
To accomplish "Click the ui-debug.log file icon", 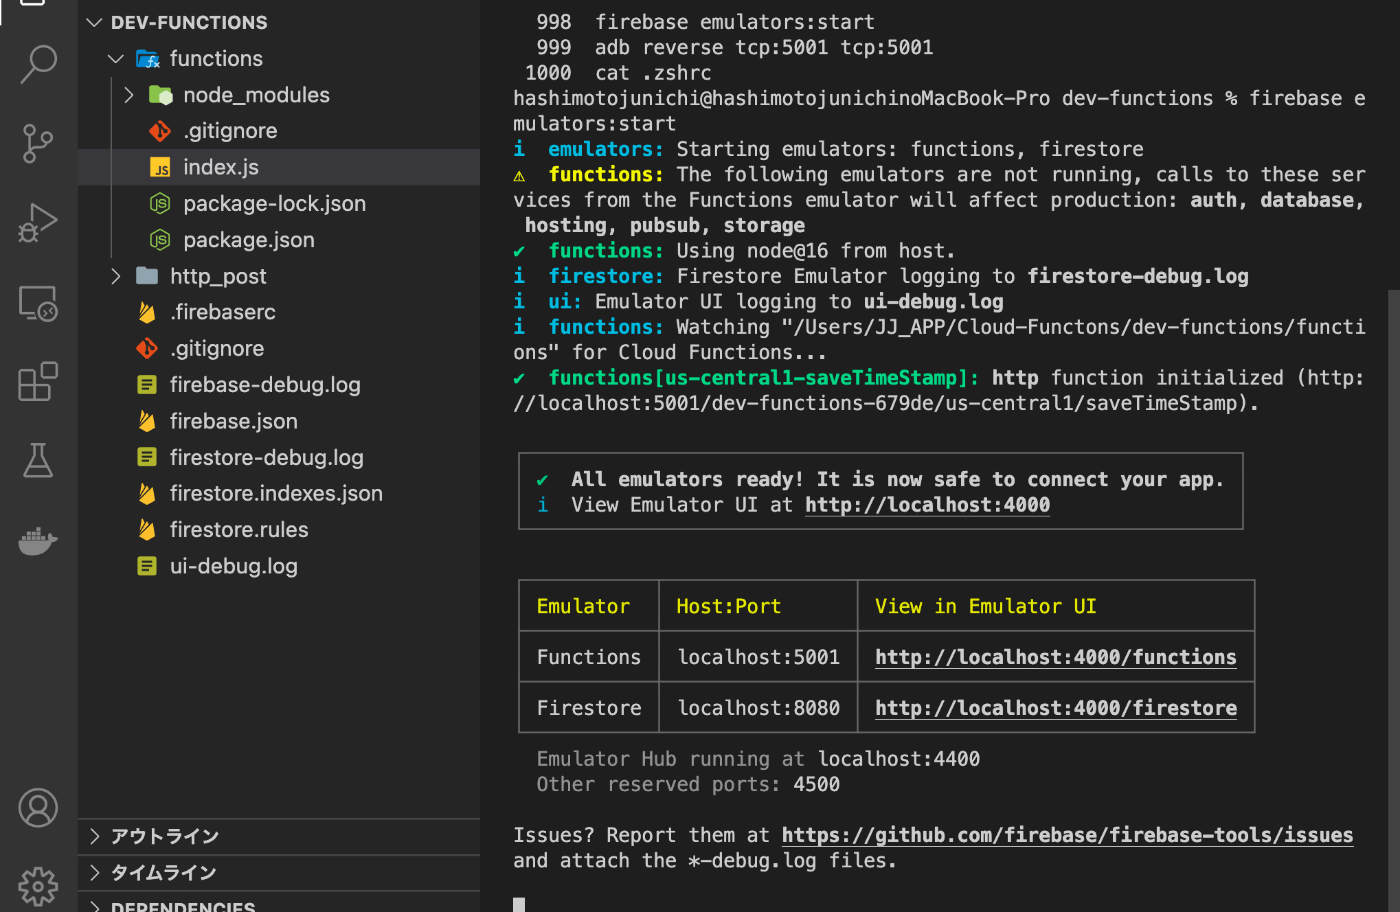I will [147, 566].
